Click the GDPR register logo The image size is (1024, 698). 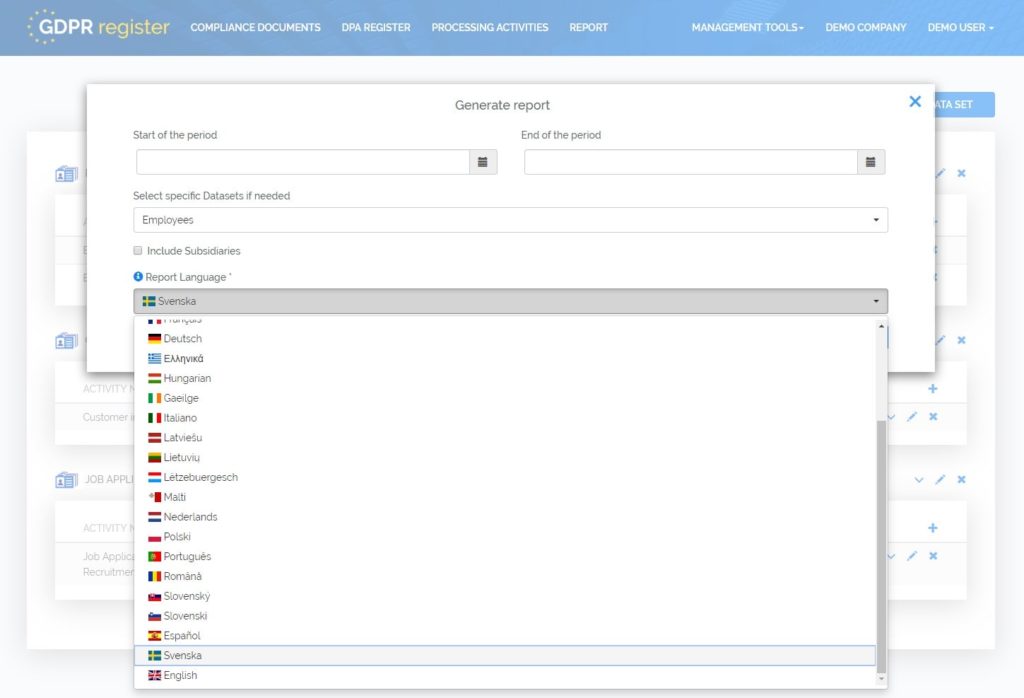pyautogui.click(x=98, y=27)
